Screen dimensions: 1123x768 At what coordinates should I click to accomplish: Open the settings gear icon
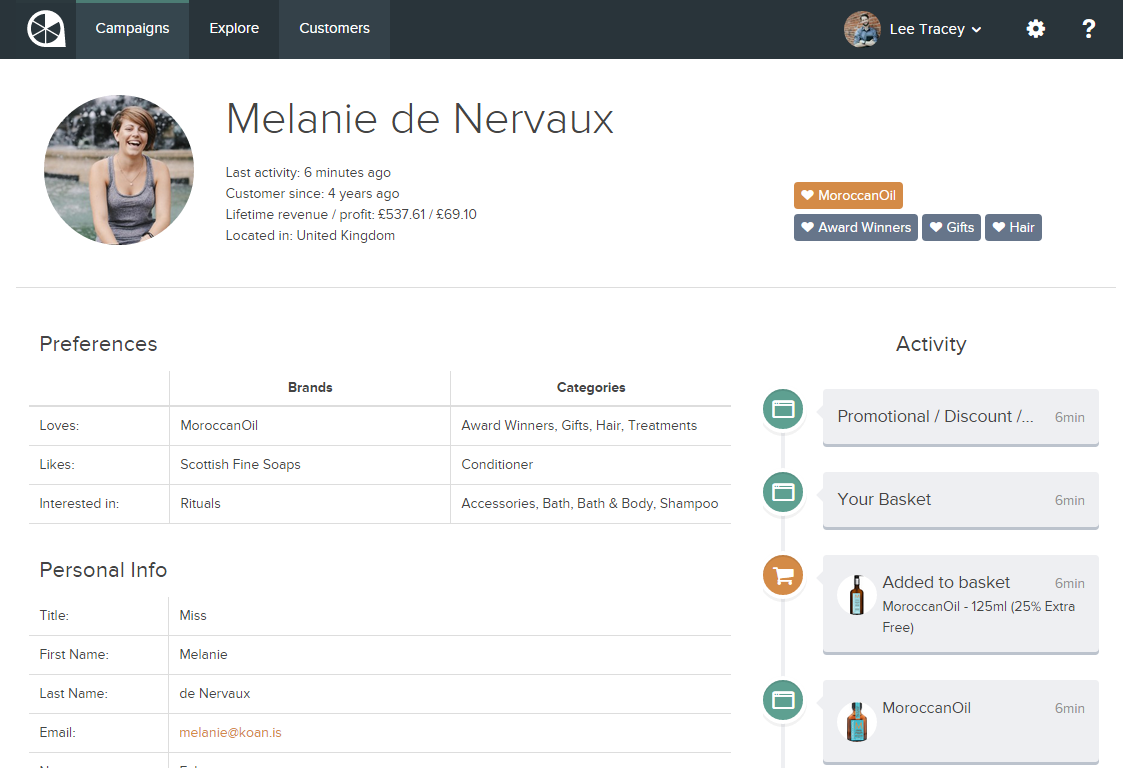coord(1036,29)
